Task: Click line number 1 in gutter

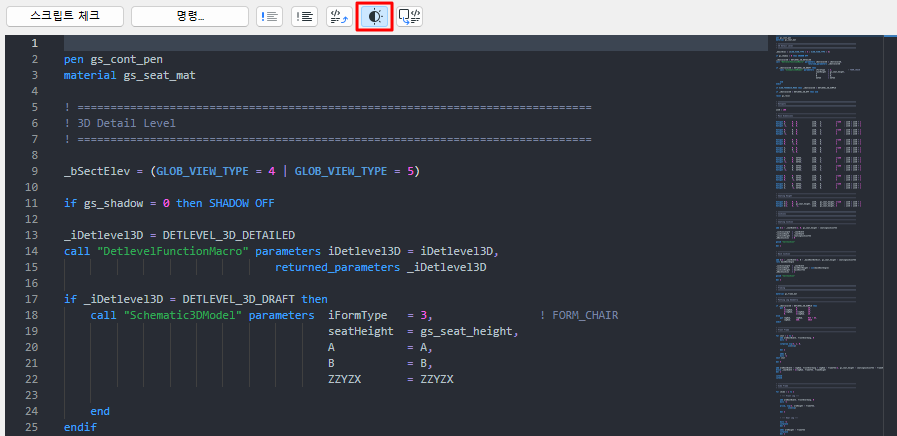Action: click(34, 43)
